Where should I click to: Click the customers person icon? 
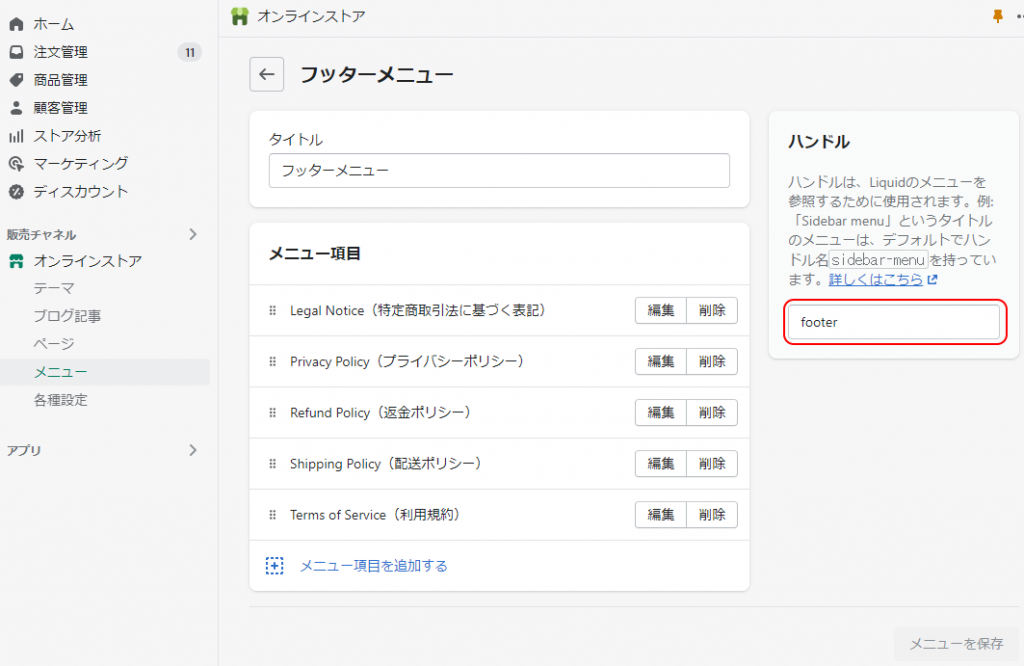[x=16, y=108]
